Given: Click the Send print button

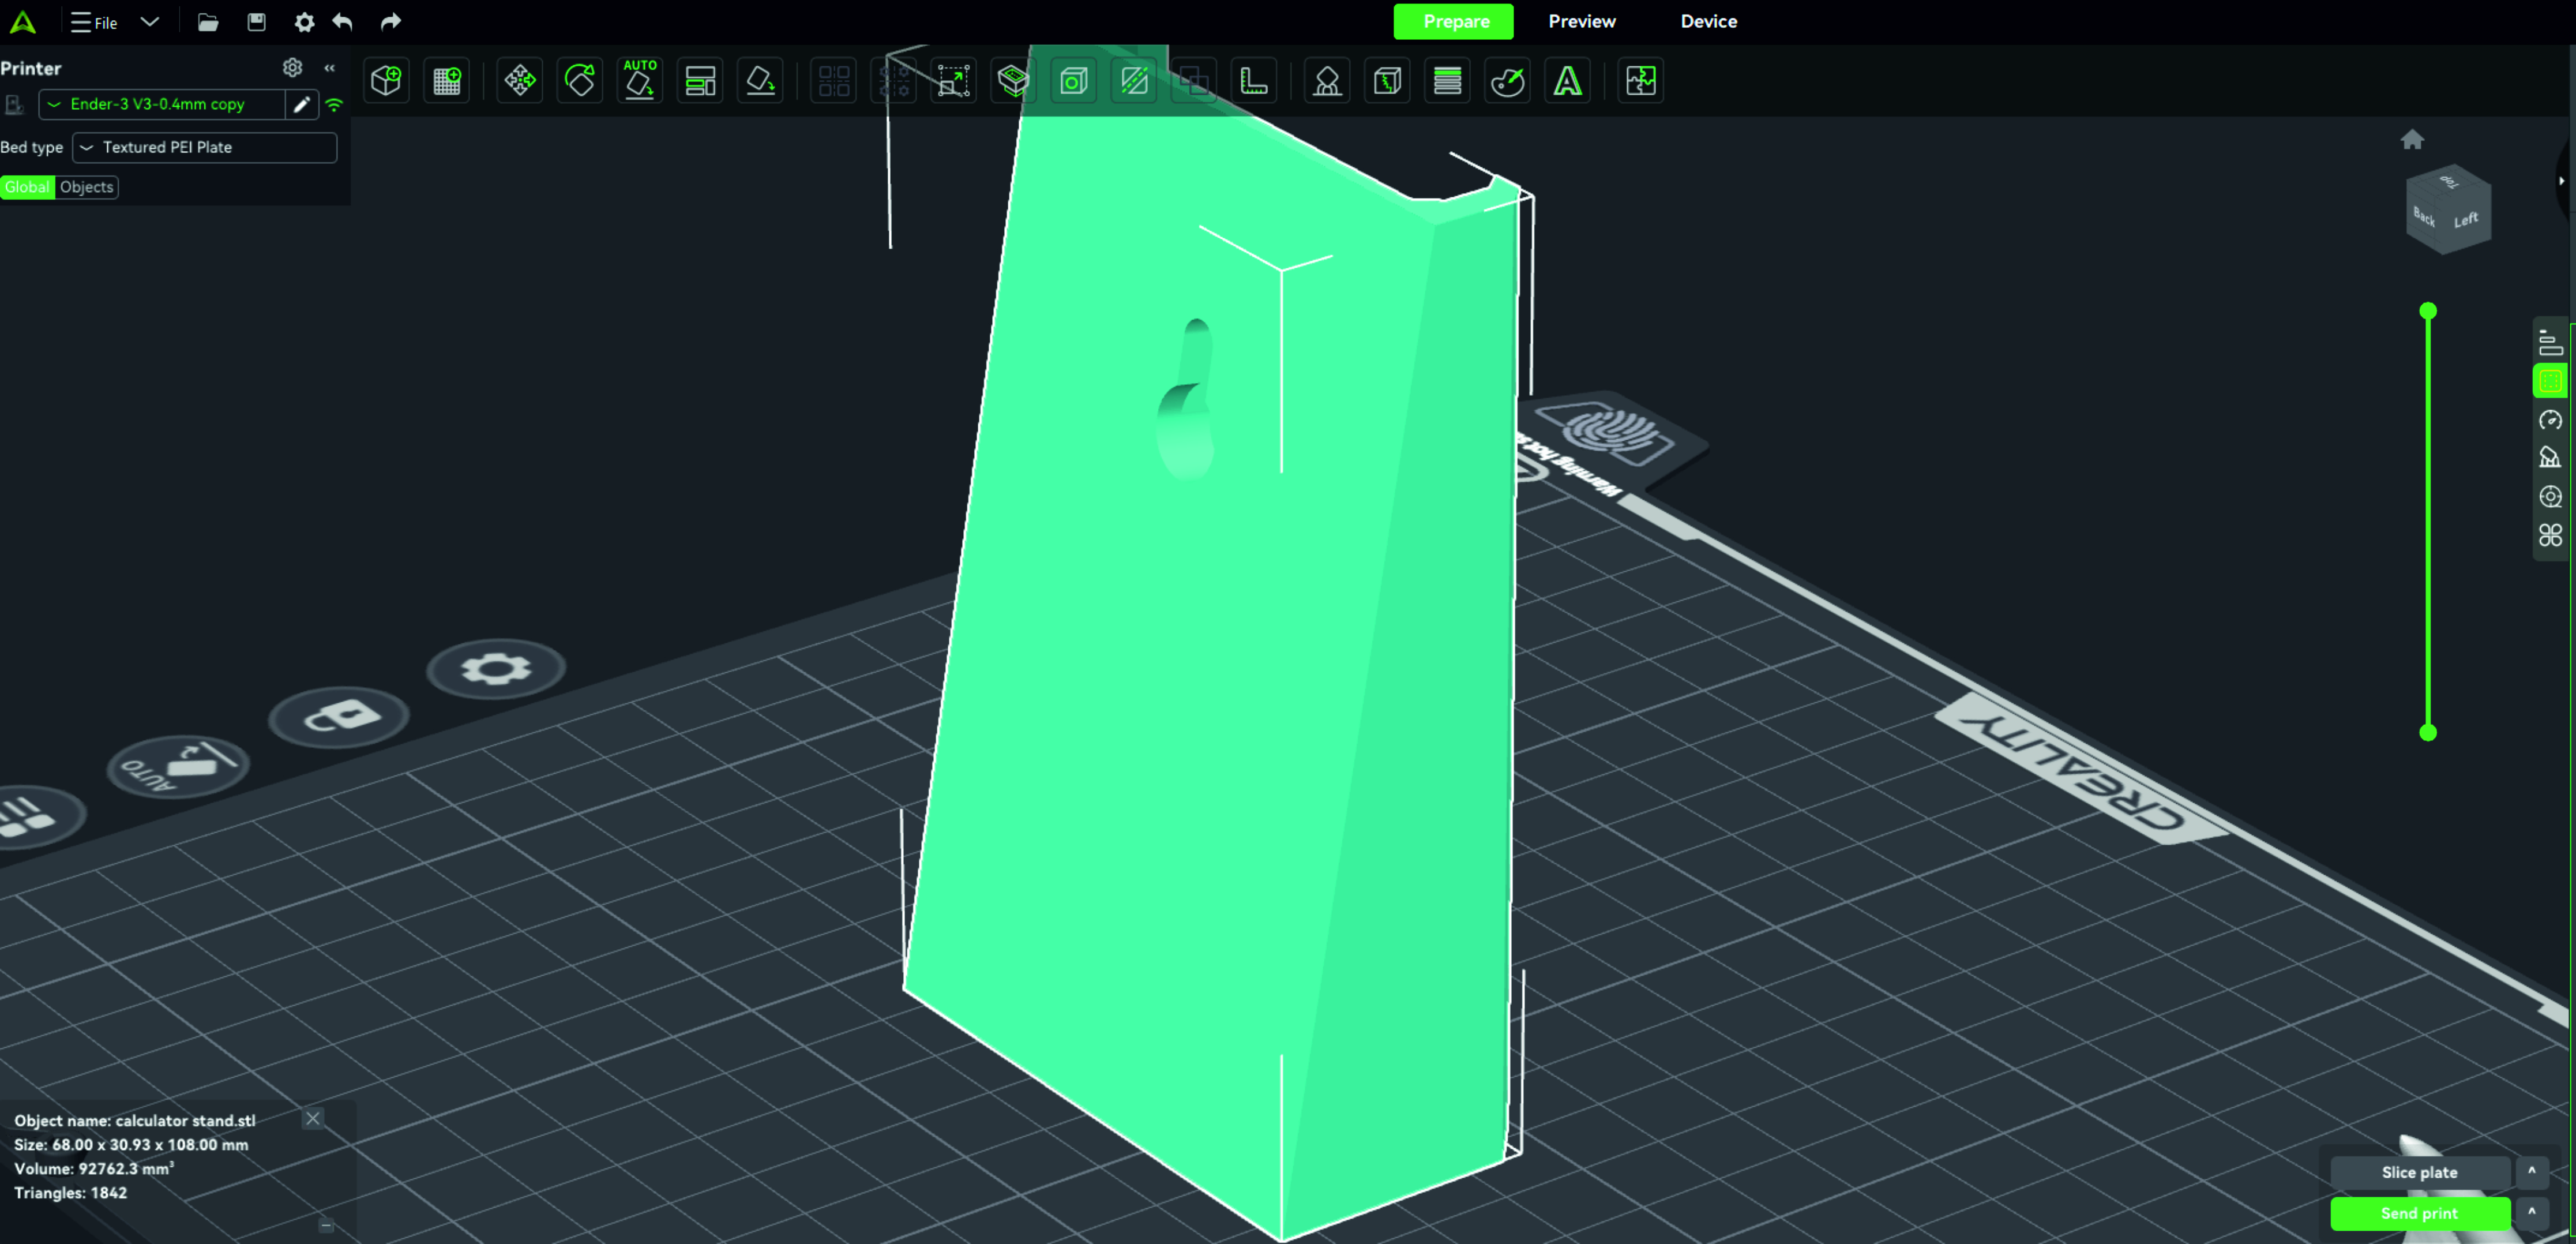Looking at the screenshot, I should [x=2419, y=1213].
